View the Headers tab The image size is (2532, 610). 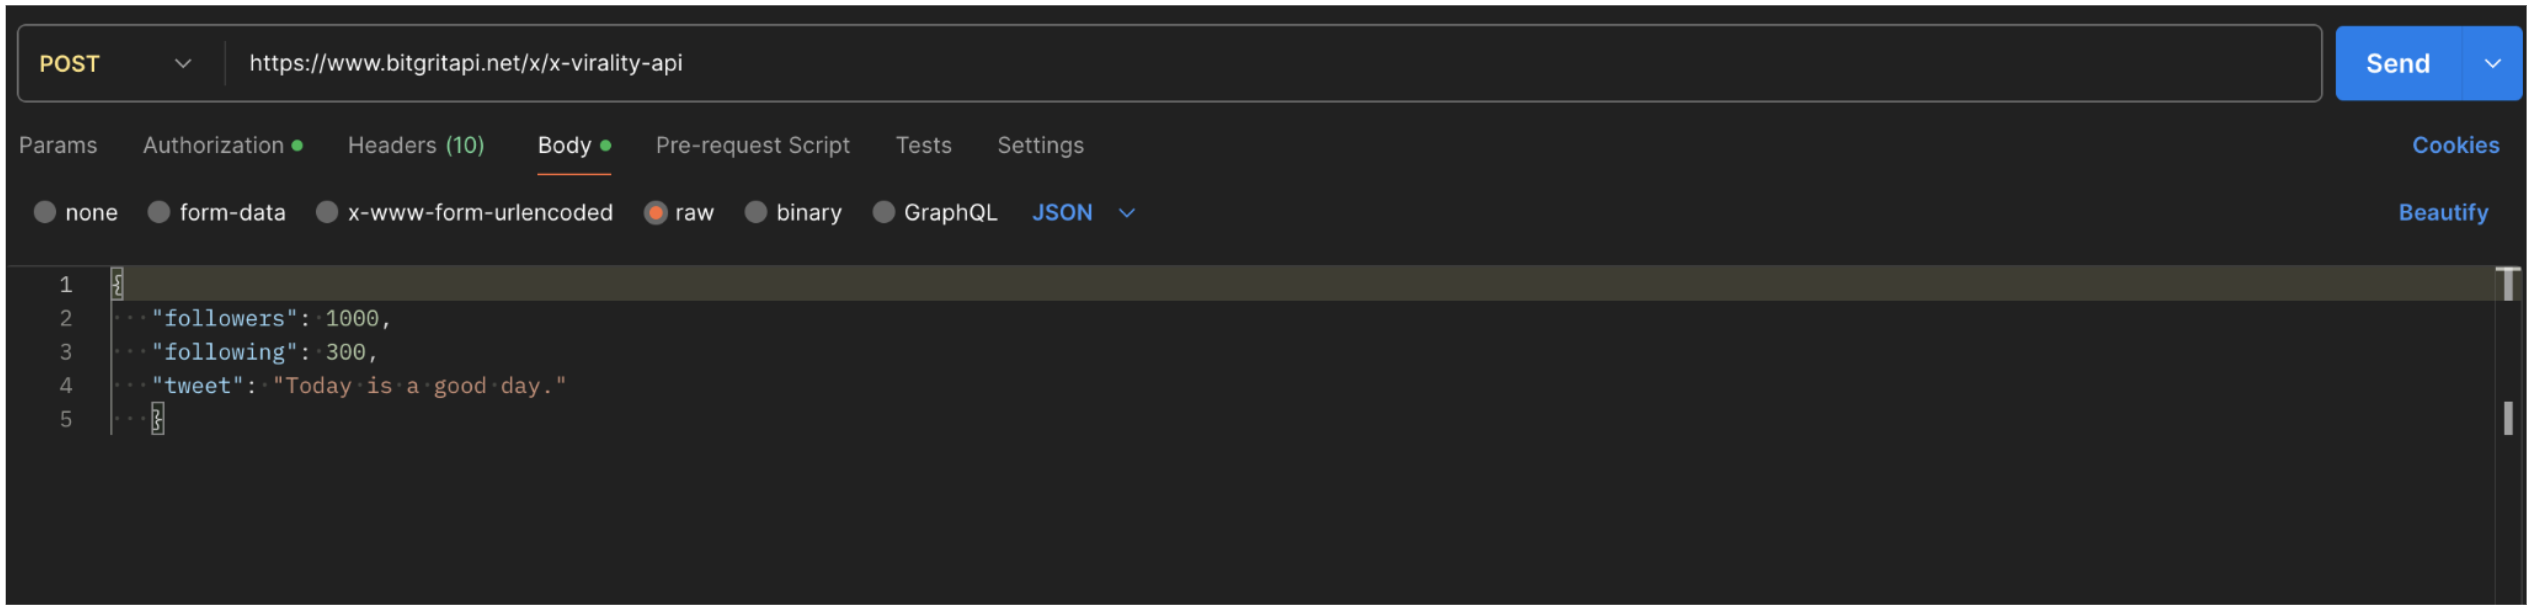[415, 145]
